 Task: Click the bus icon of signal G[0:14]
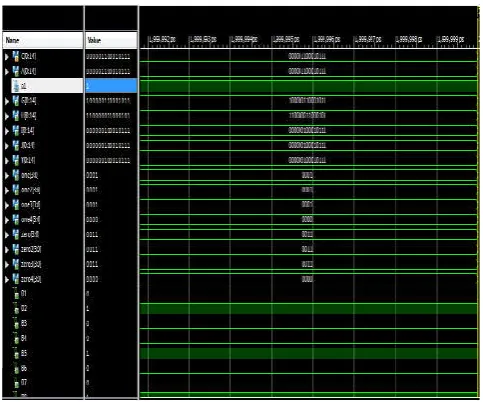click(x=16, y=101)
